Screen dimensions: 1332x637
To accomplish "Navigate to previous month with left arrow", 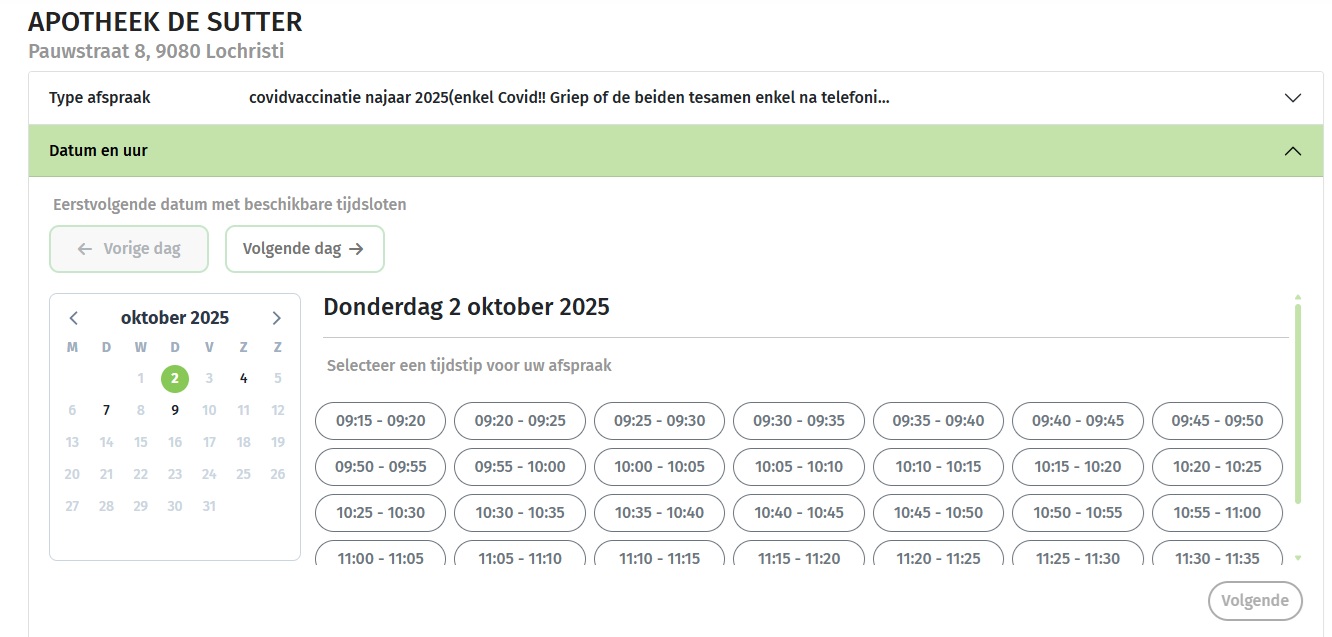I will coord(73,317).
